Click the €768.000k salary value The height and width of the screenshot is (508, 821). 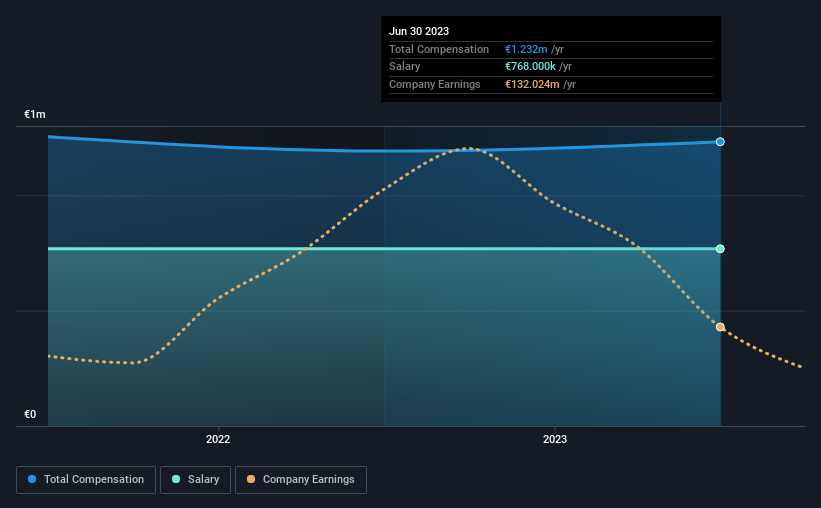(530, 67)
